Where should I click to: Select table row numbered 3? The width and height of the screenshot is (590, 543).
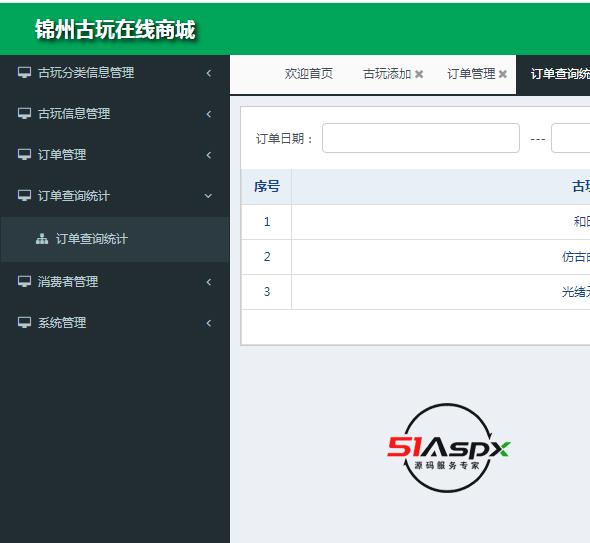coord(415,292)
